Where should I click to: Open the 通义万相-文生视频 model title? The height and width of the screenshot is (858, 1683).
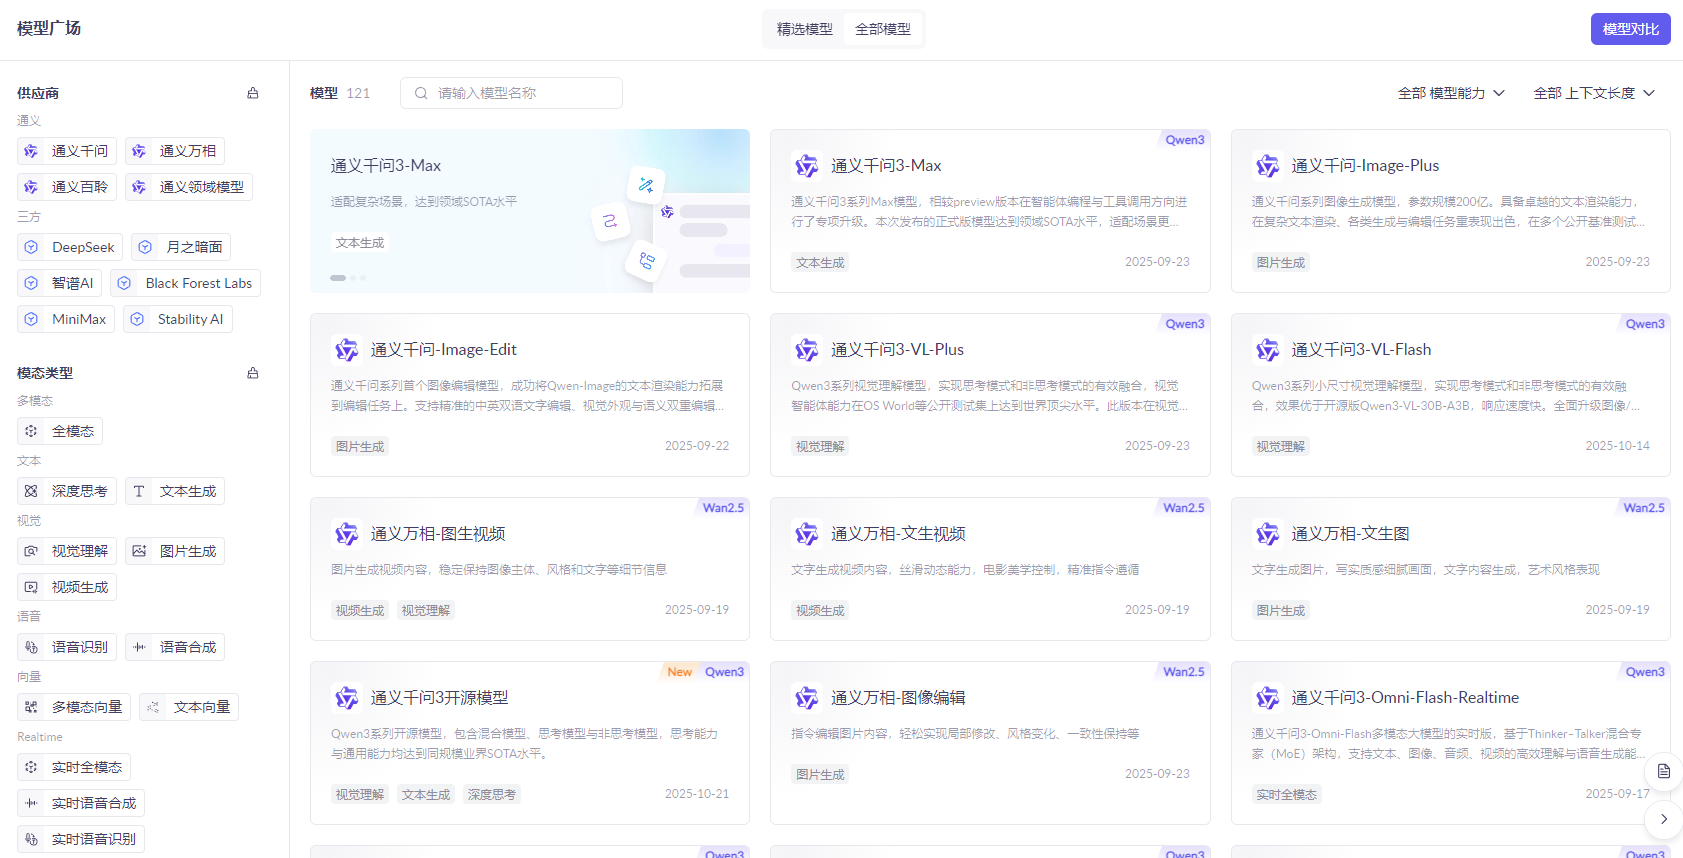pyautogui.click(x=898, y=534)
